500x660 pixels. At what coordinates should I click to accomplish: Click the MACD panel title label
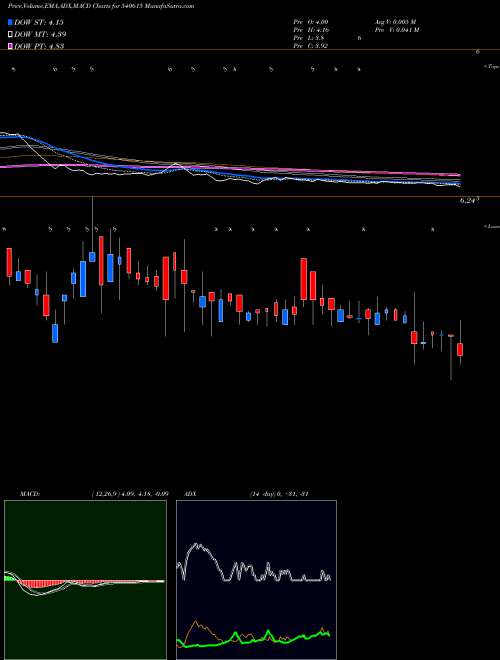(30, 494)
